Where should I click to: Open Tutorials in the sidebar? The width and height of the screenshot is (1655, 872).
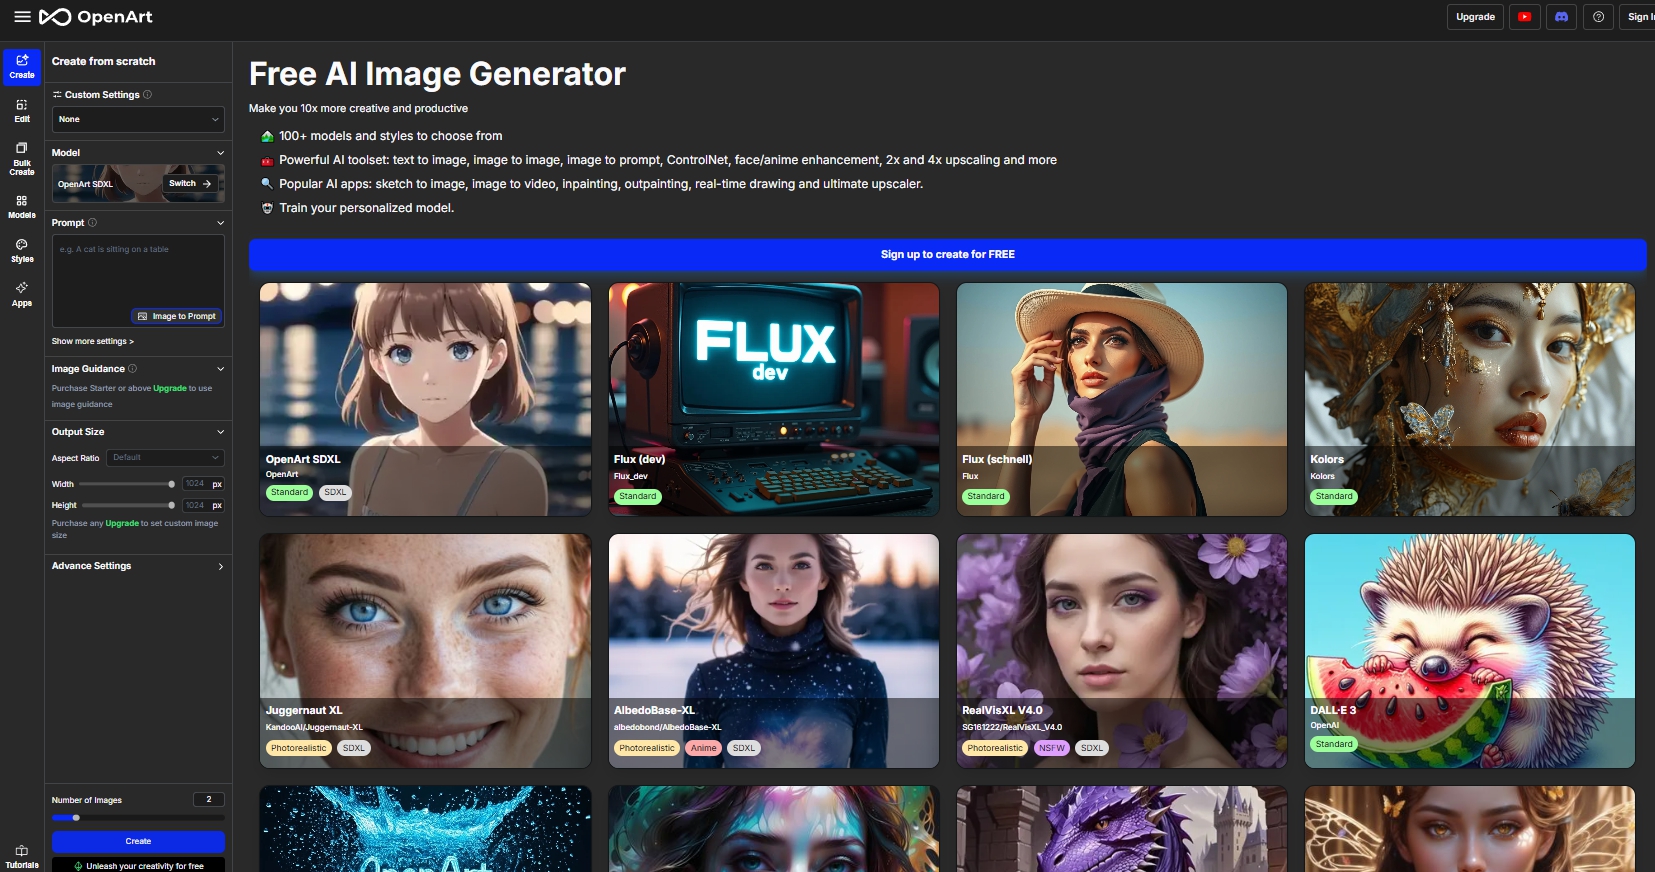(x=22, y=857)
